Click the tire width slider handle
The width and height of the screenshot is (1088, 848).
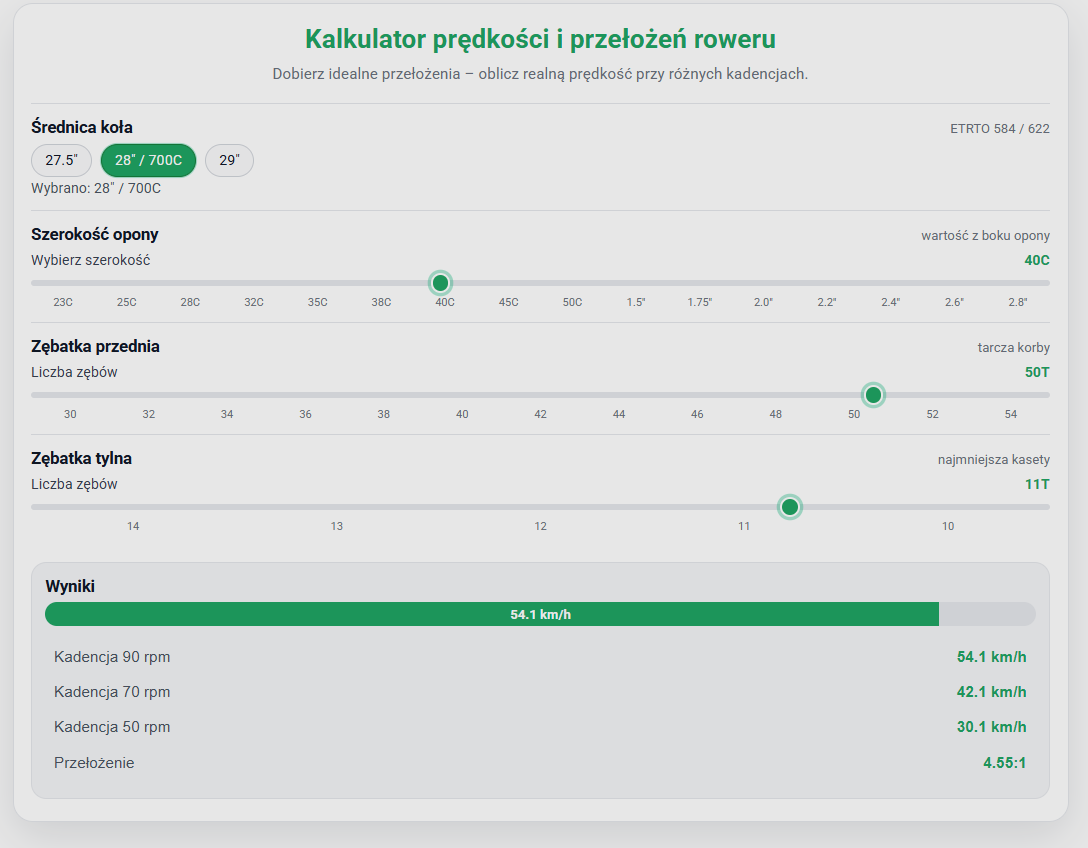coord(440,283)
